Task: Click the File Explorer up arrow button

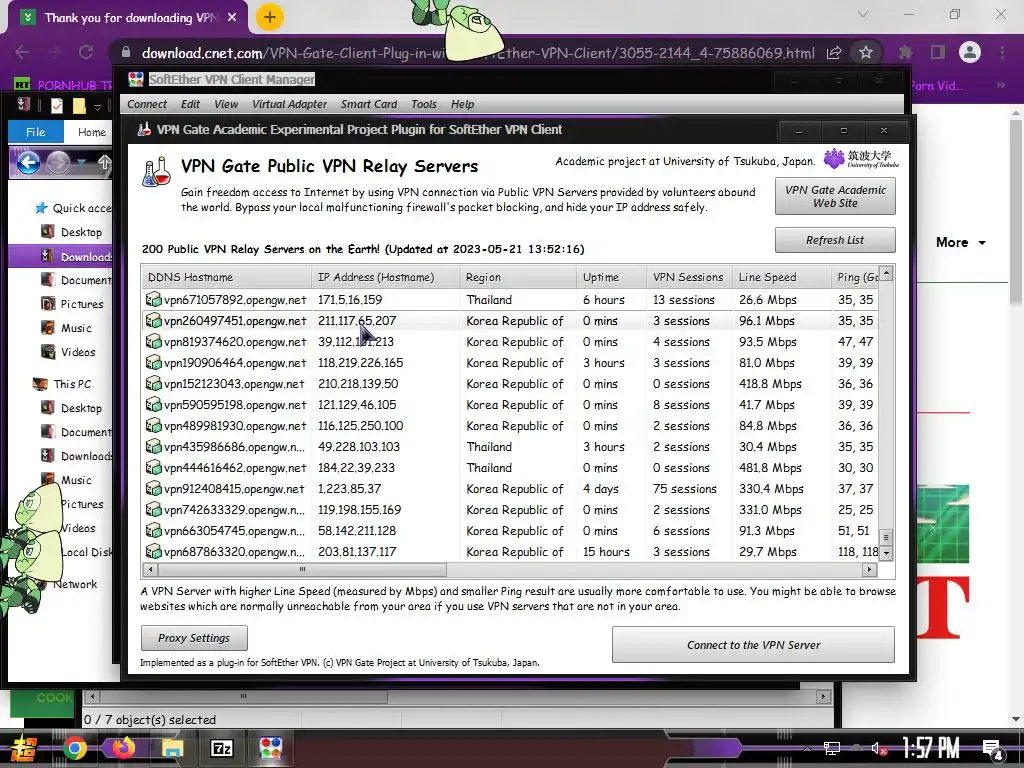Action: tap(104, 162)
